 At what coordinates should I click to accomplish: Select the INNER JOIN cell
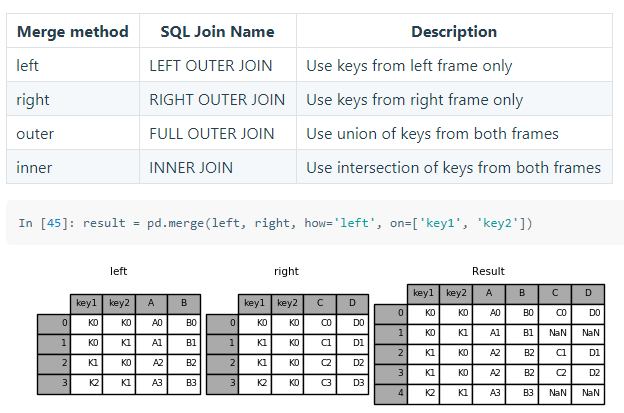click(191, 168)
